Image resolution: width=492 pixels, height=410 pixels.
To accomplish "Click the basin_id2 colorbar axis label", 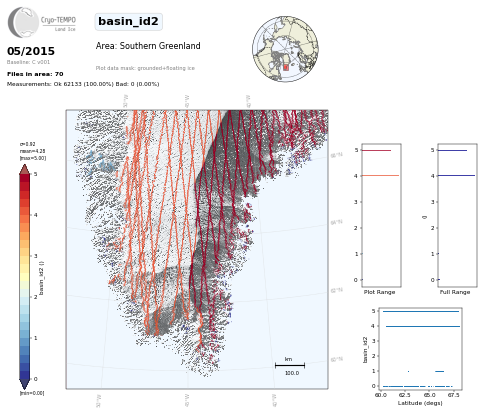I will (41, 278).
